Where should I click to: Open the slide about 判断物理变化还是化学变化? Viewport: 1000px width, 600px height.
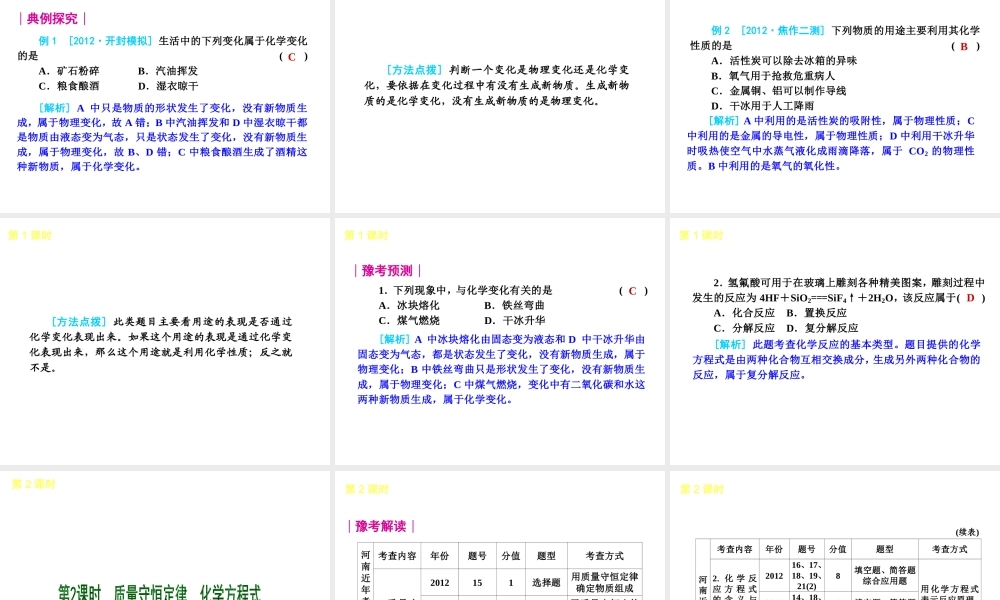pyautogui.click(x=499, y=106)
